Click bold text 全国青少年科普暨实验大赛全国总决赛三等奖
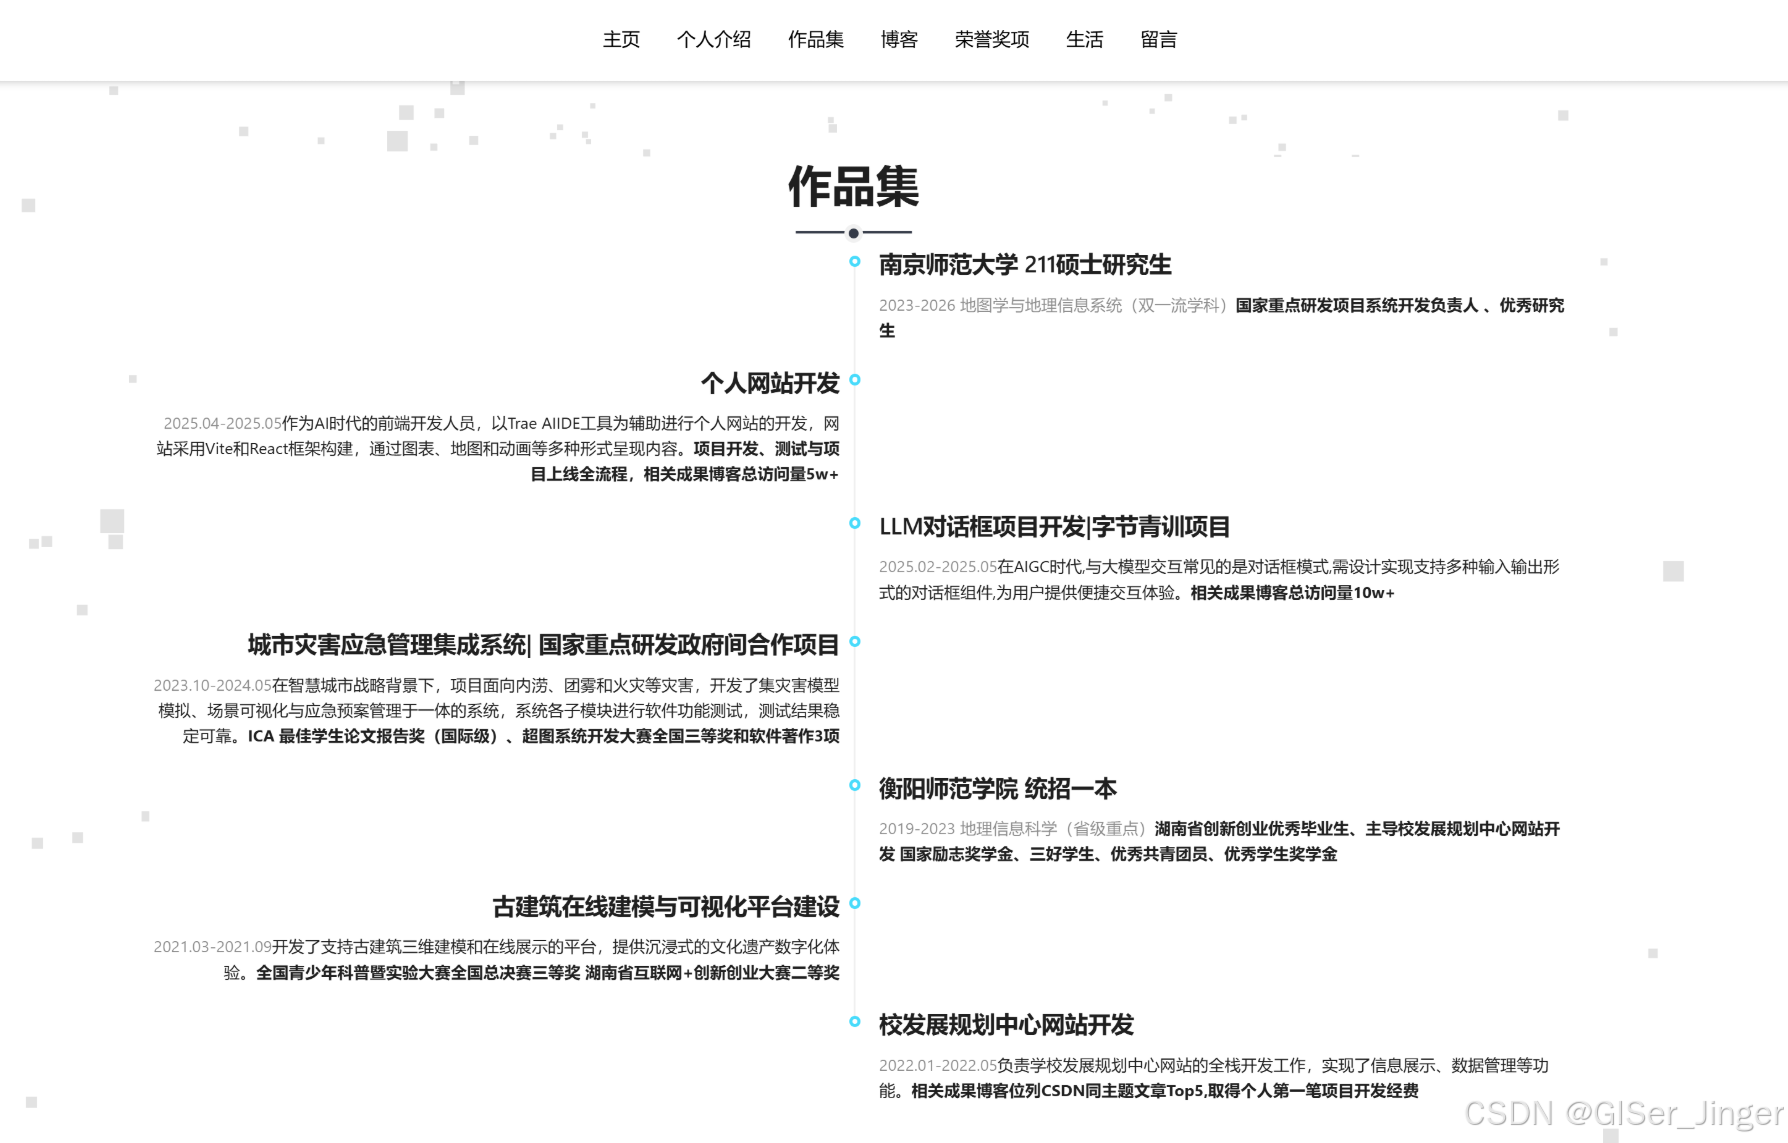Viewport: 1788px width, 1143px height. [418, 973]
